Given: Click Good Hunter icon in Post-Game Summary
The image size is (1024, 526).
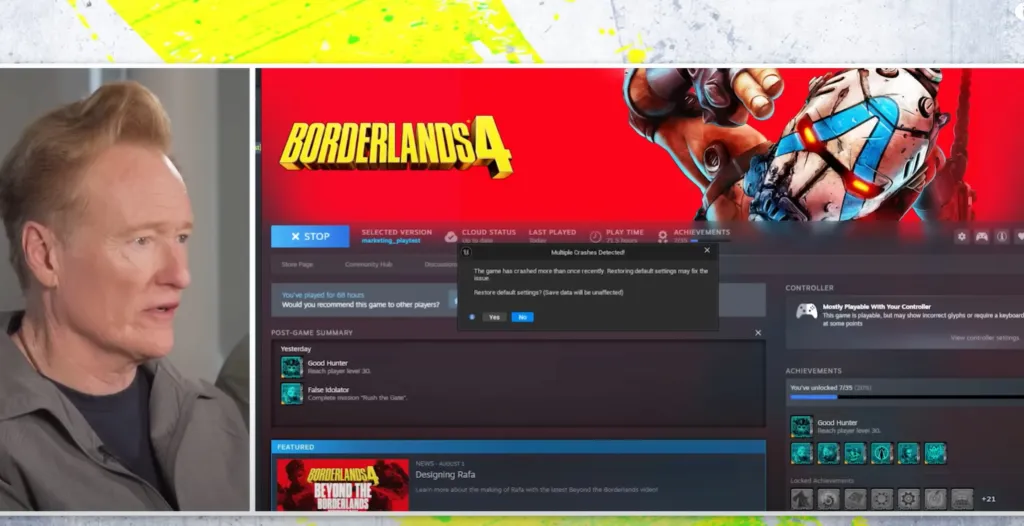Looking at the screenshot, I should pos(292,367).
